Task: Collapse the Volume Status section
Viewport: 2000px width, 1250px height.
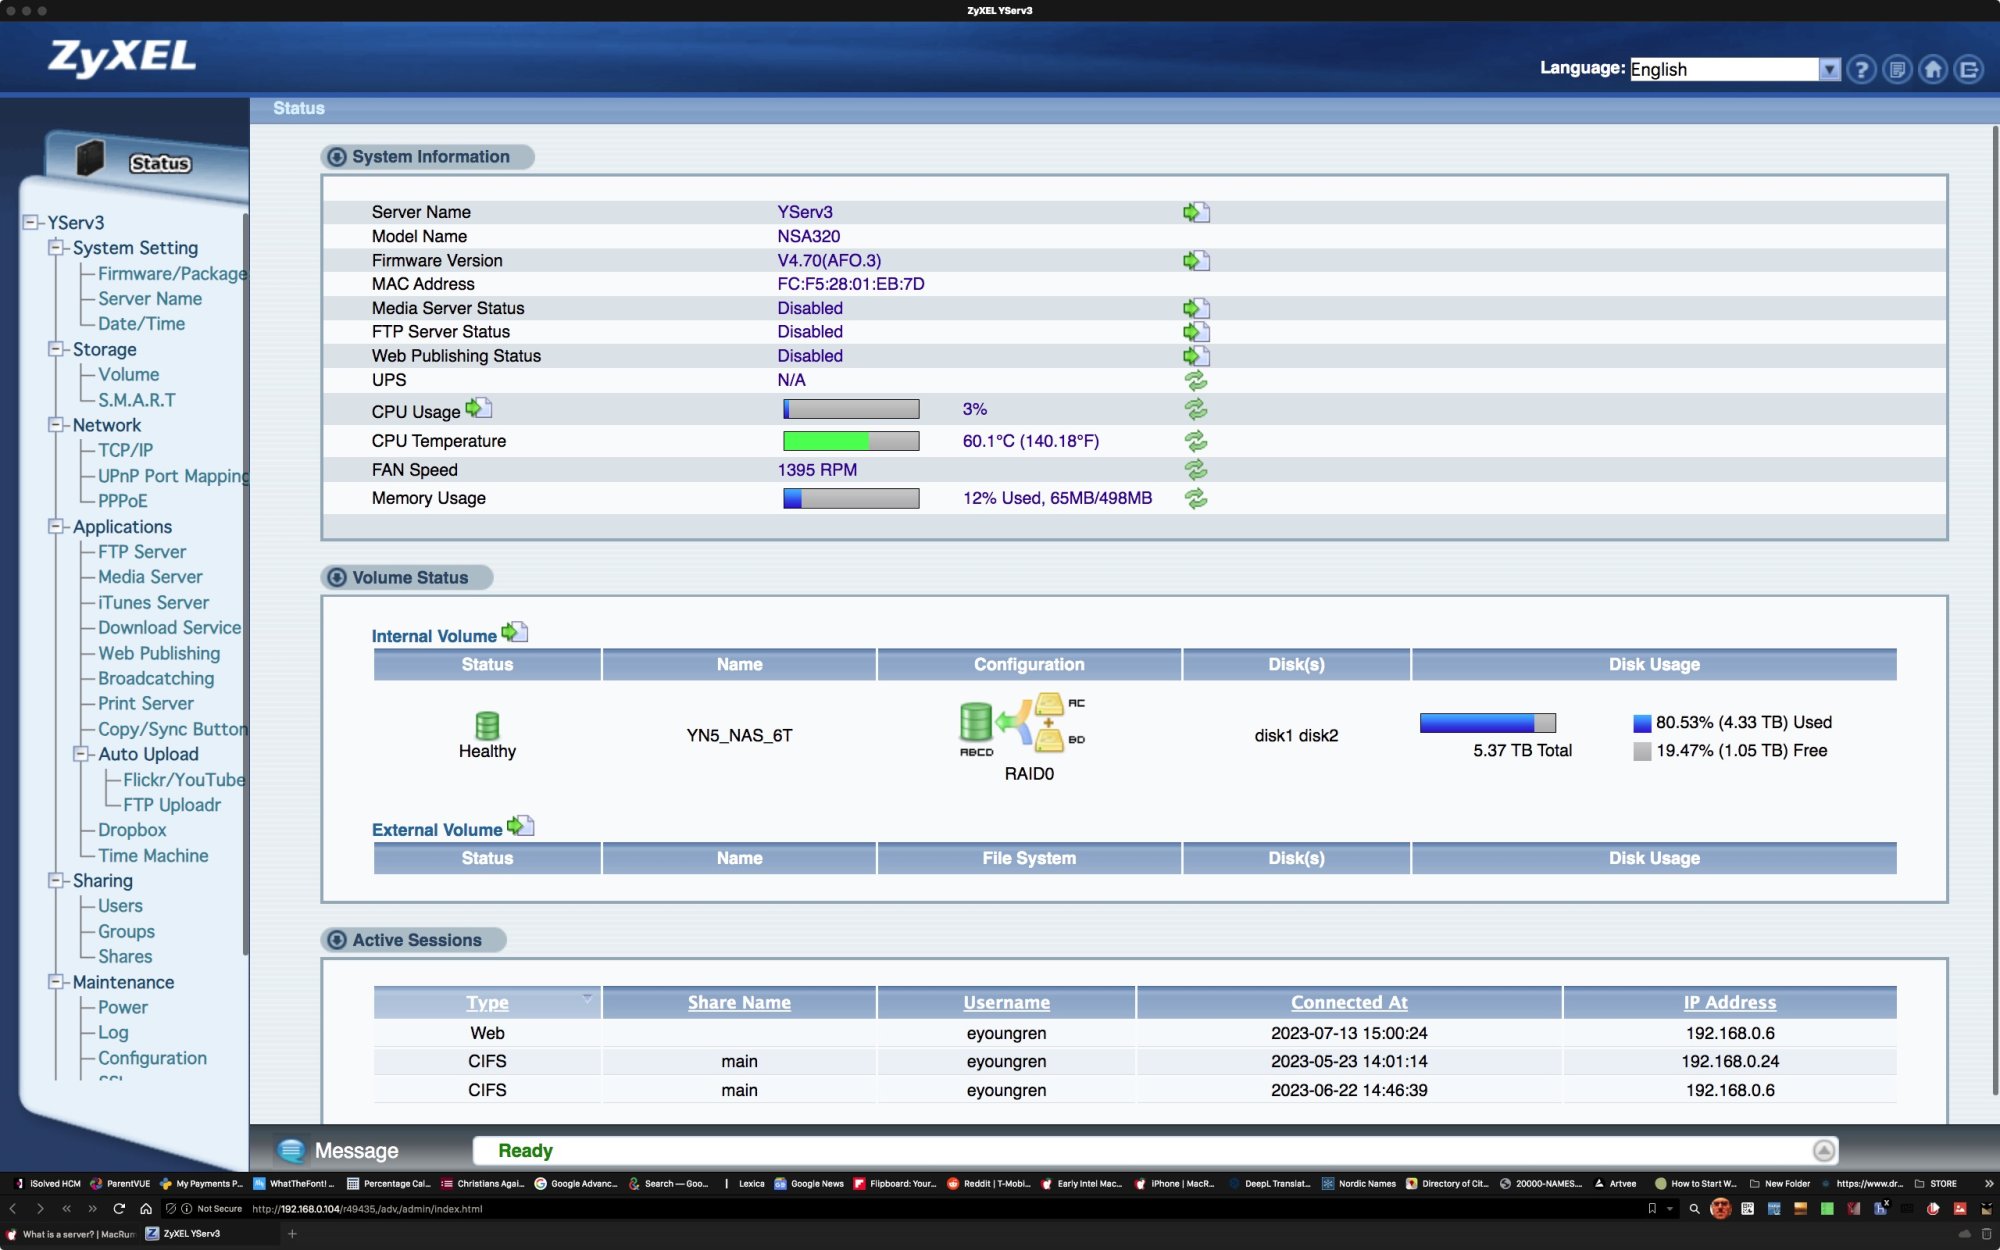Action: click(x=337, y=578)
